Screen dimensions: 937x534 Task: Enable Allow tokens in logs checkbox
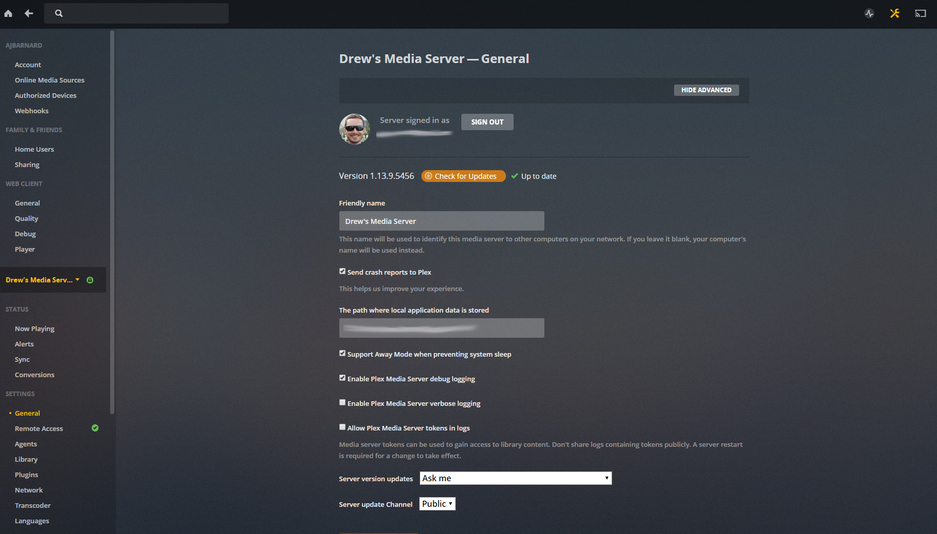pyautogui.click(x=342, y=427)
